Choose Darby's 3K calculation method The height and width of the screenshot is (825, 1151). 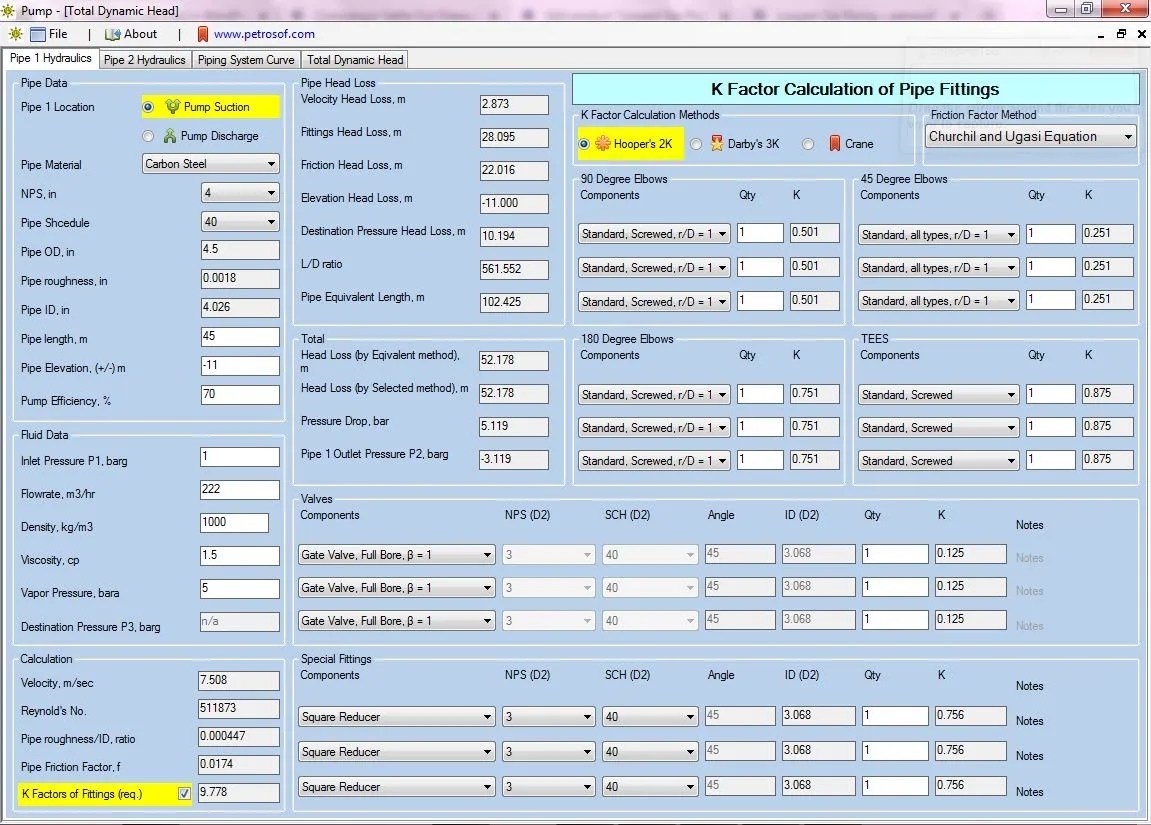[696, 144]
